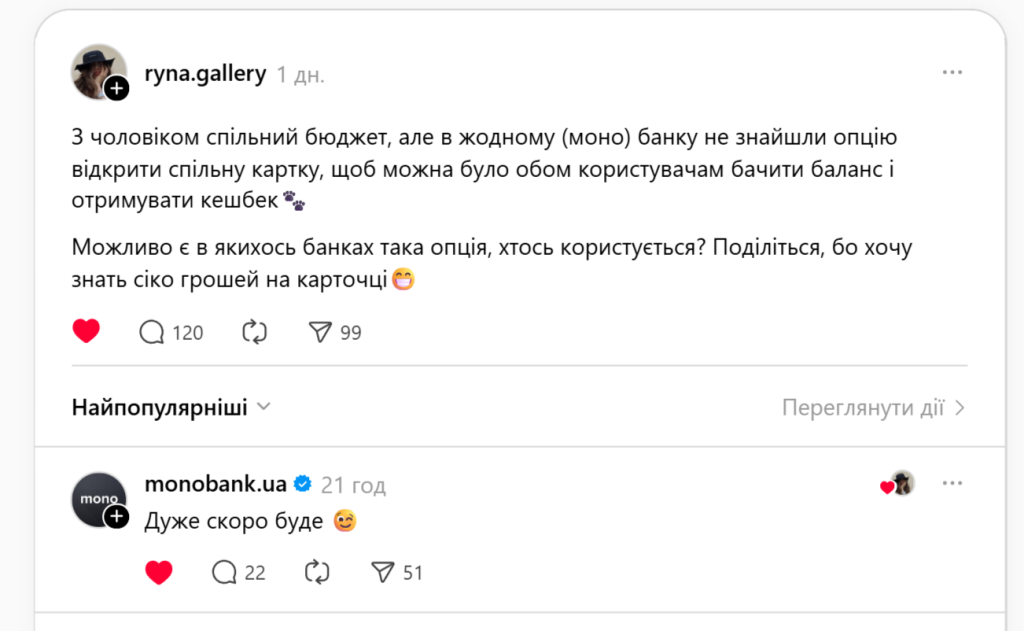Unlike monobank.ua's reply
The width and height of the screenshot is (1024, 631).
tap(159, 571)
